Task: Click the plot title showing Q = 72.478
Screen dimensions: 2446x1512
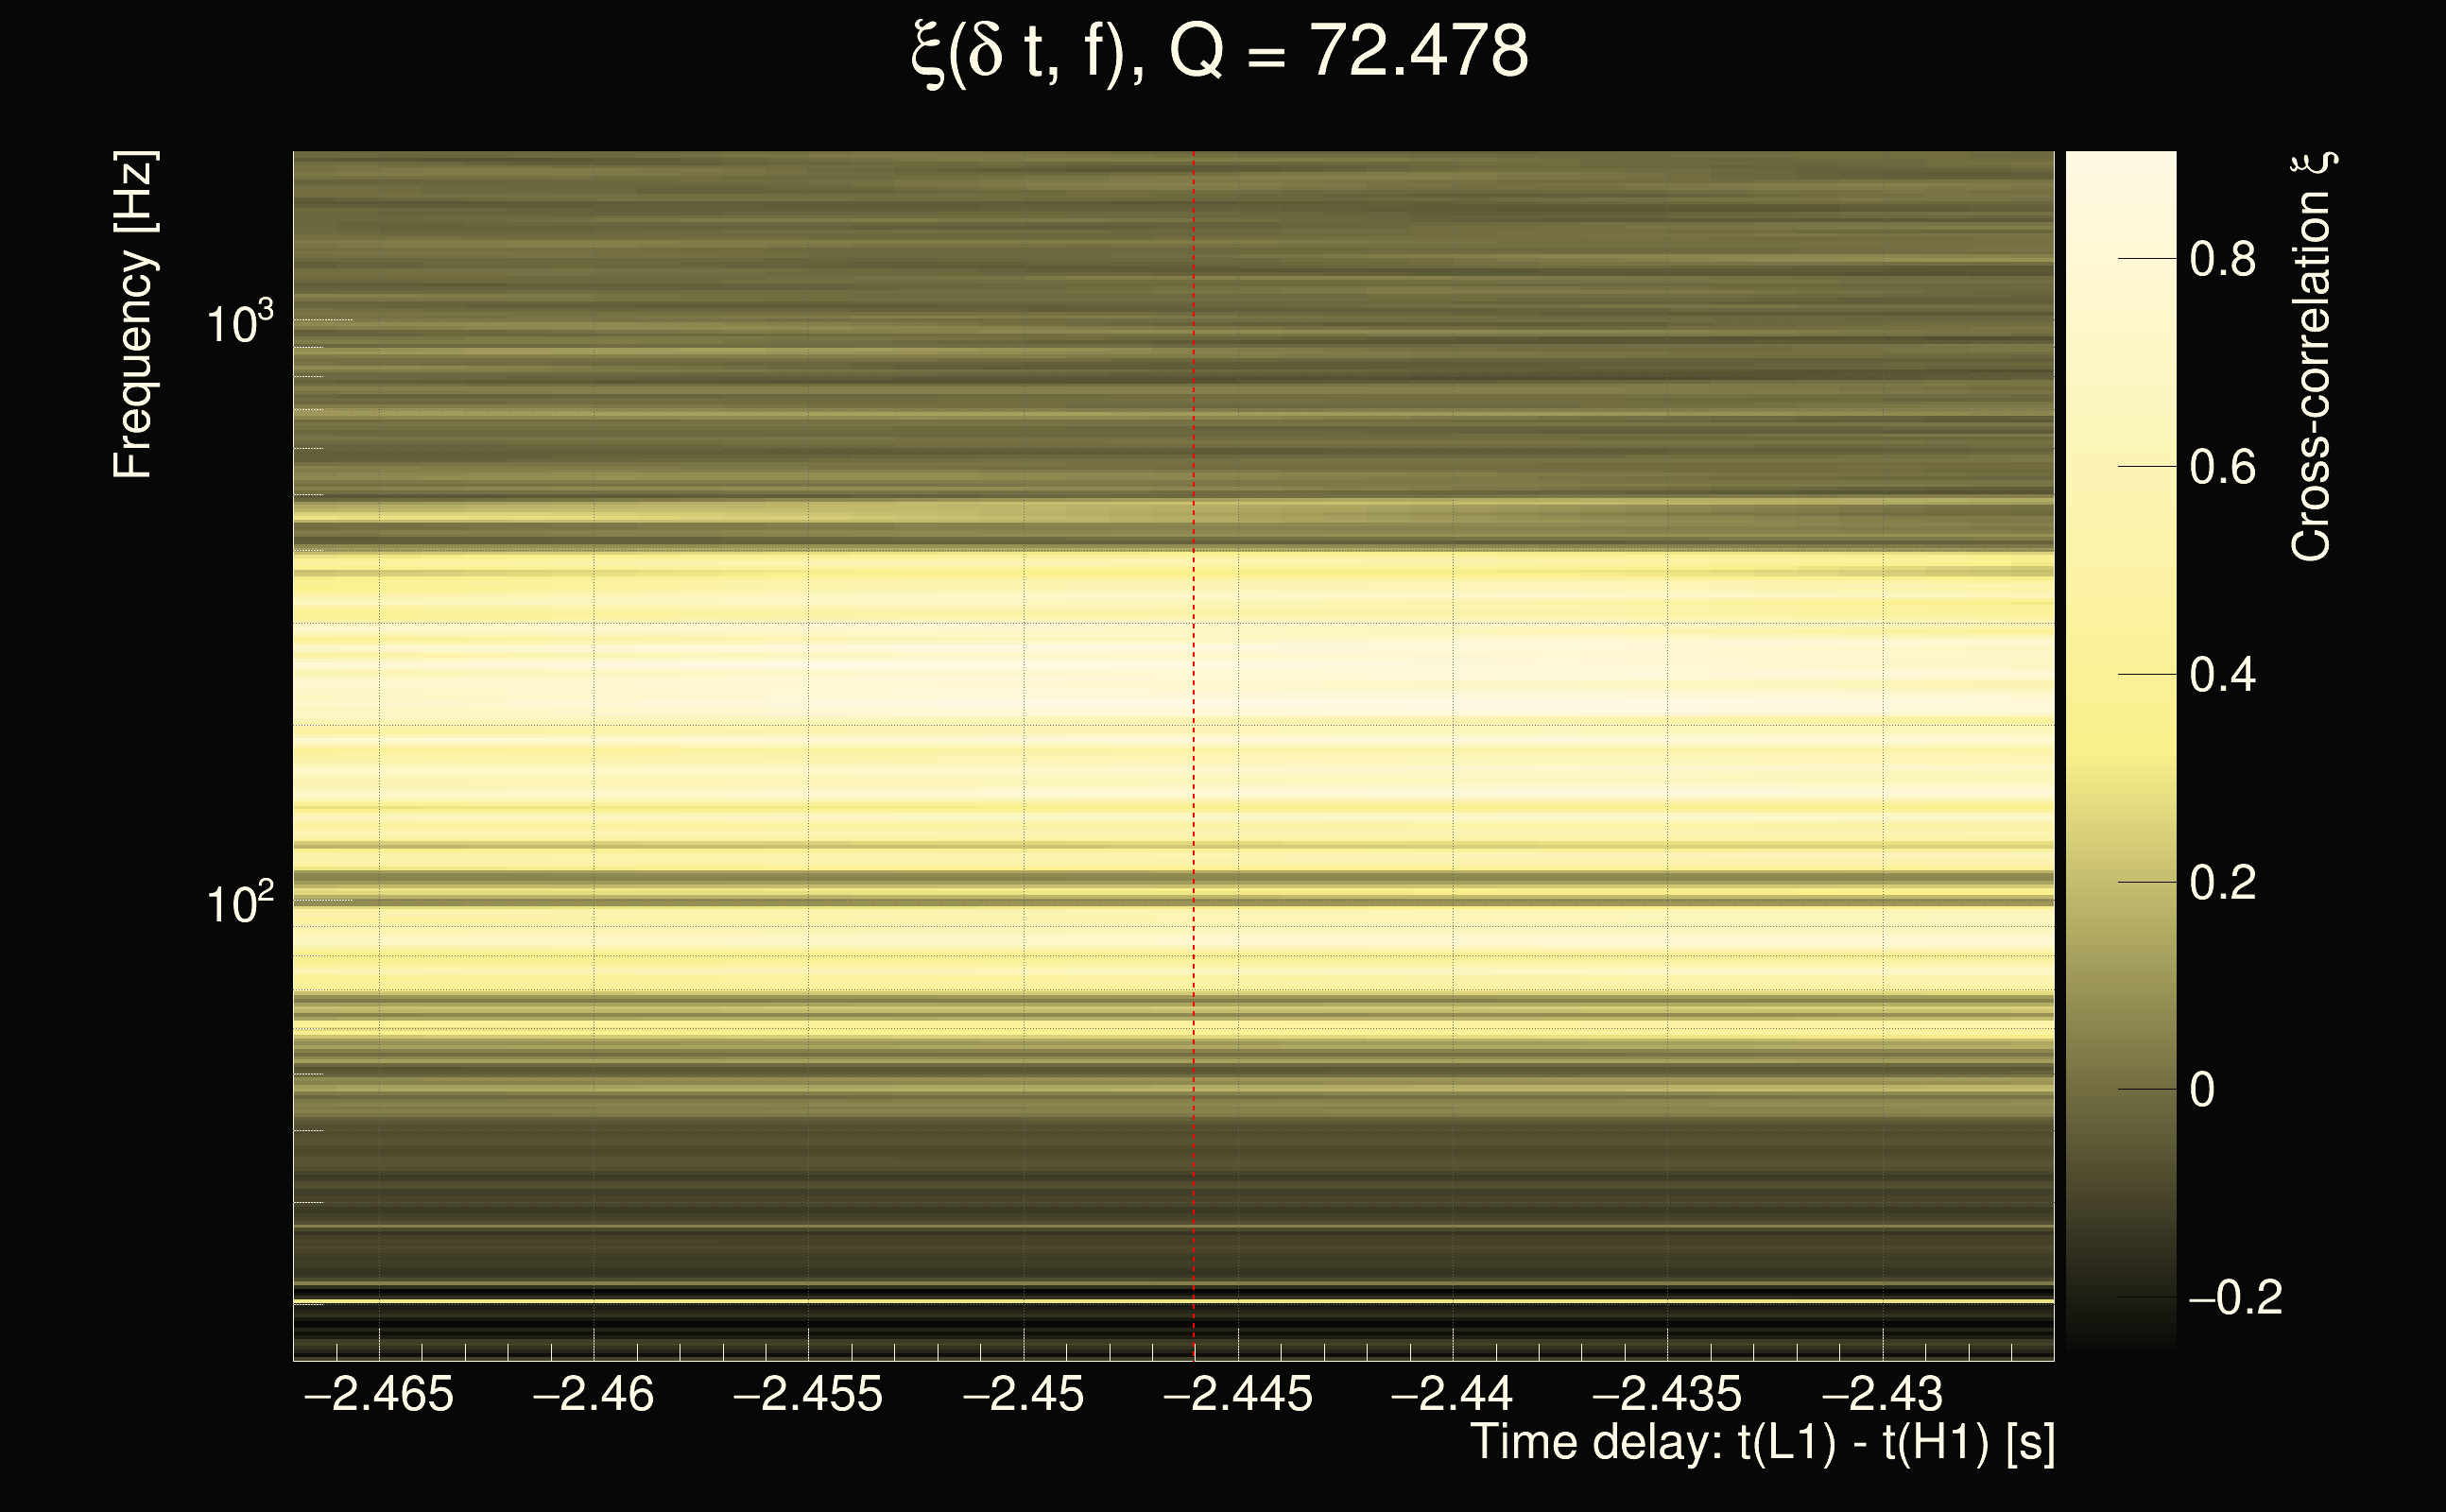Action: 1220,52
